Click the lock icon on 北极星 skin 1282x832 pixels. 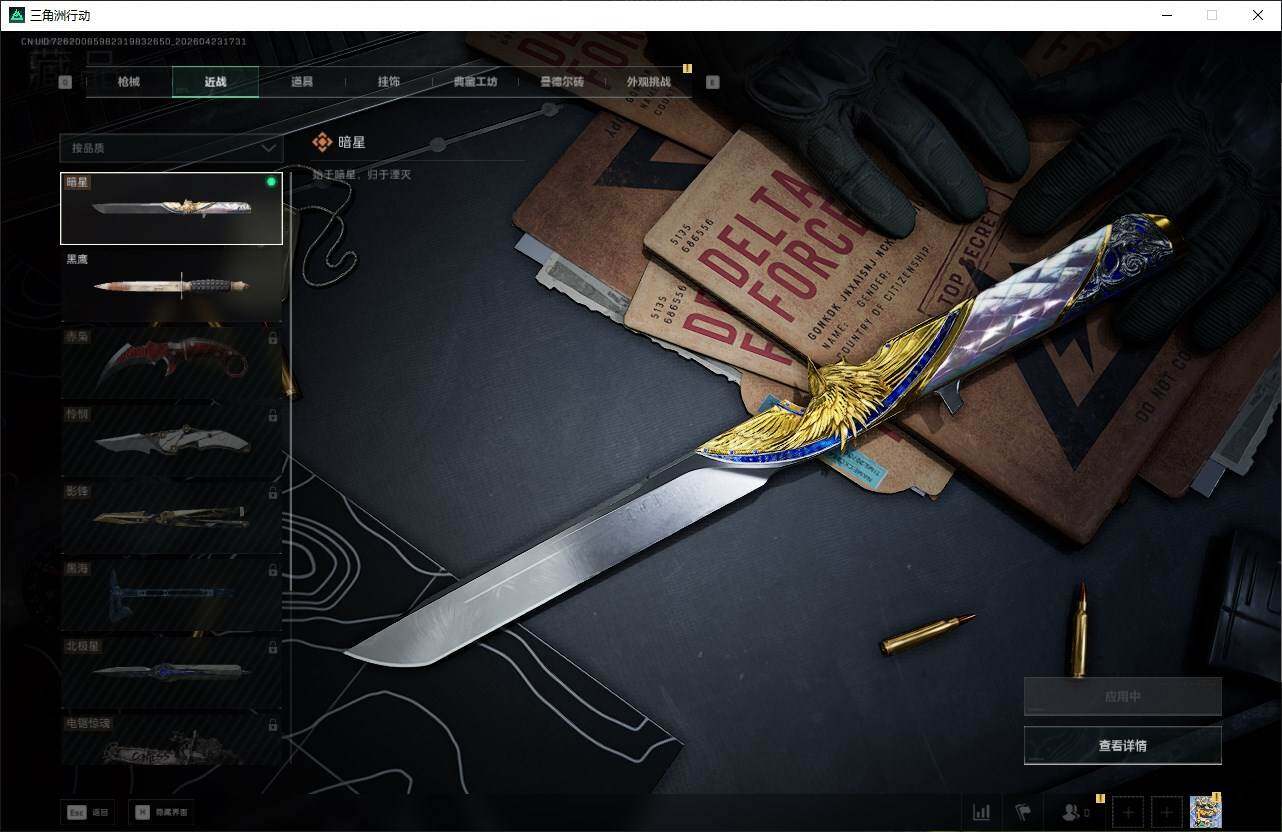click(x=273, y=647)
